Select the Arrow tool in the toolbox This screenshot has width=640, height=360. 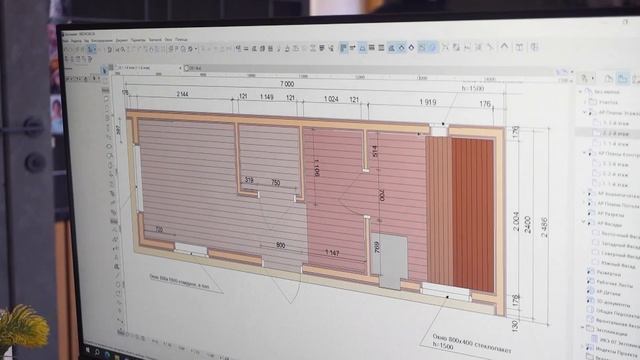tap(104, 70)
